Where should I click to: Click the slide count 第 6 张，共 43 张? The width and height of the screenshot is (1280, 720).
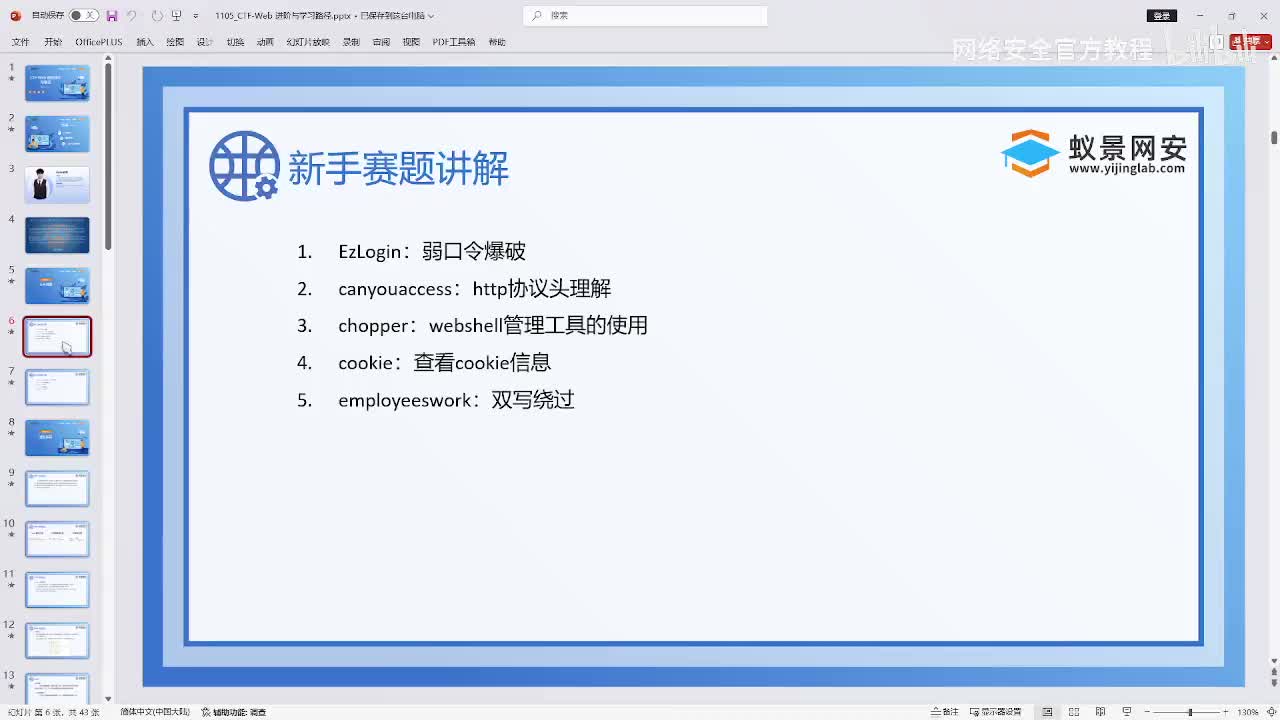click(x=53, y=712)
